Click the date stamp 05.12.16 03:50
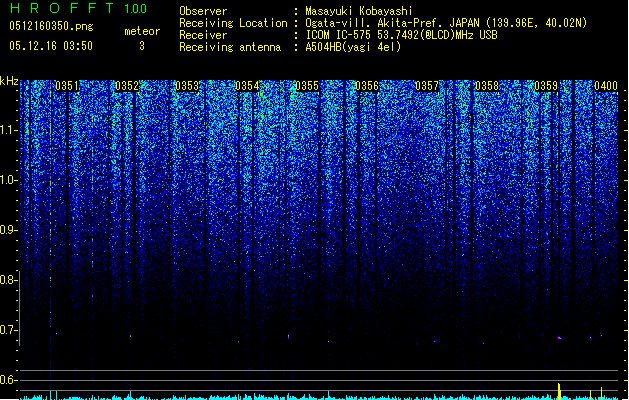Viewport: 629px width, 400px height. click(x=51, y=46)
